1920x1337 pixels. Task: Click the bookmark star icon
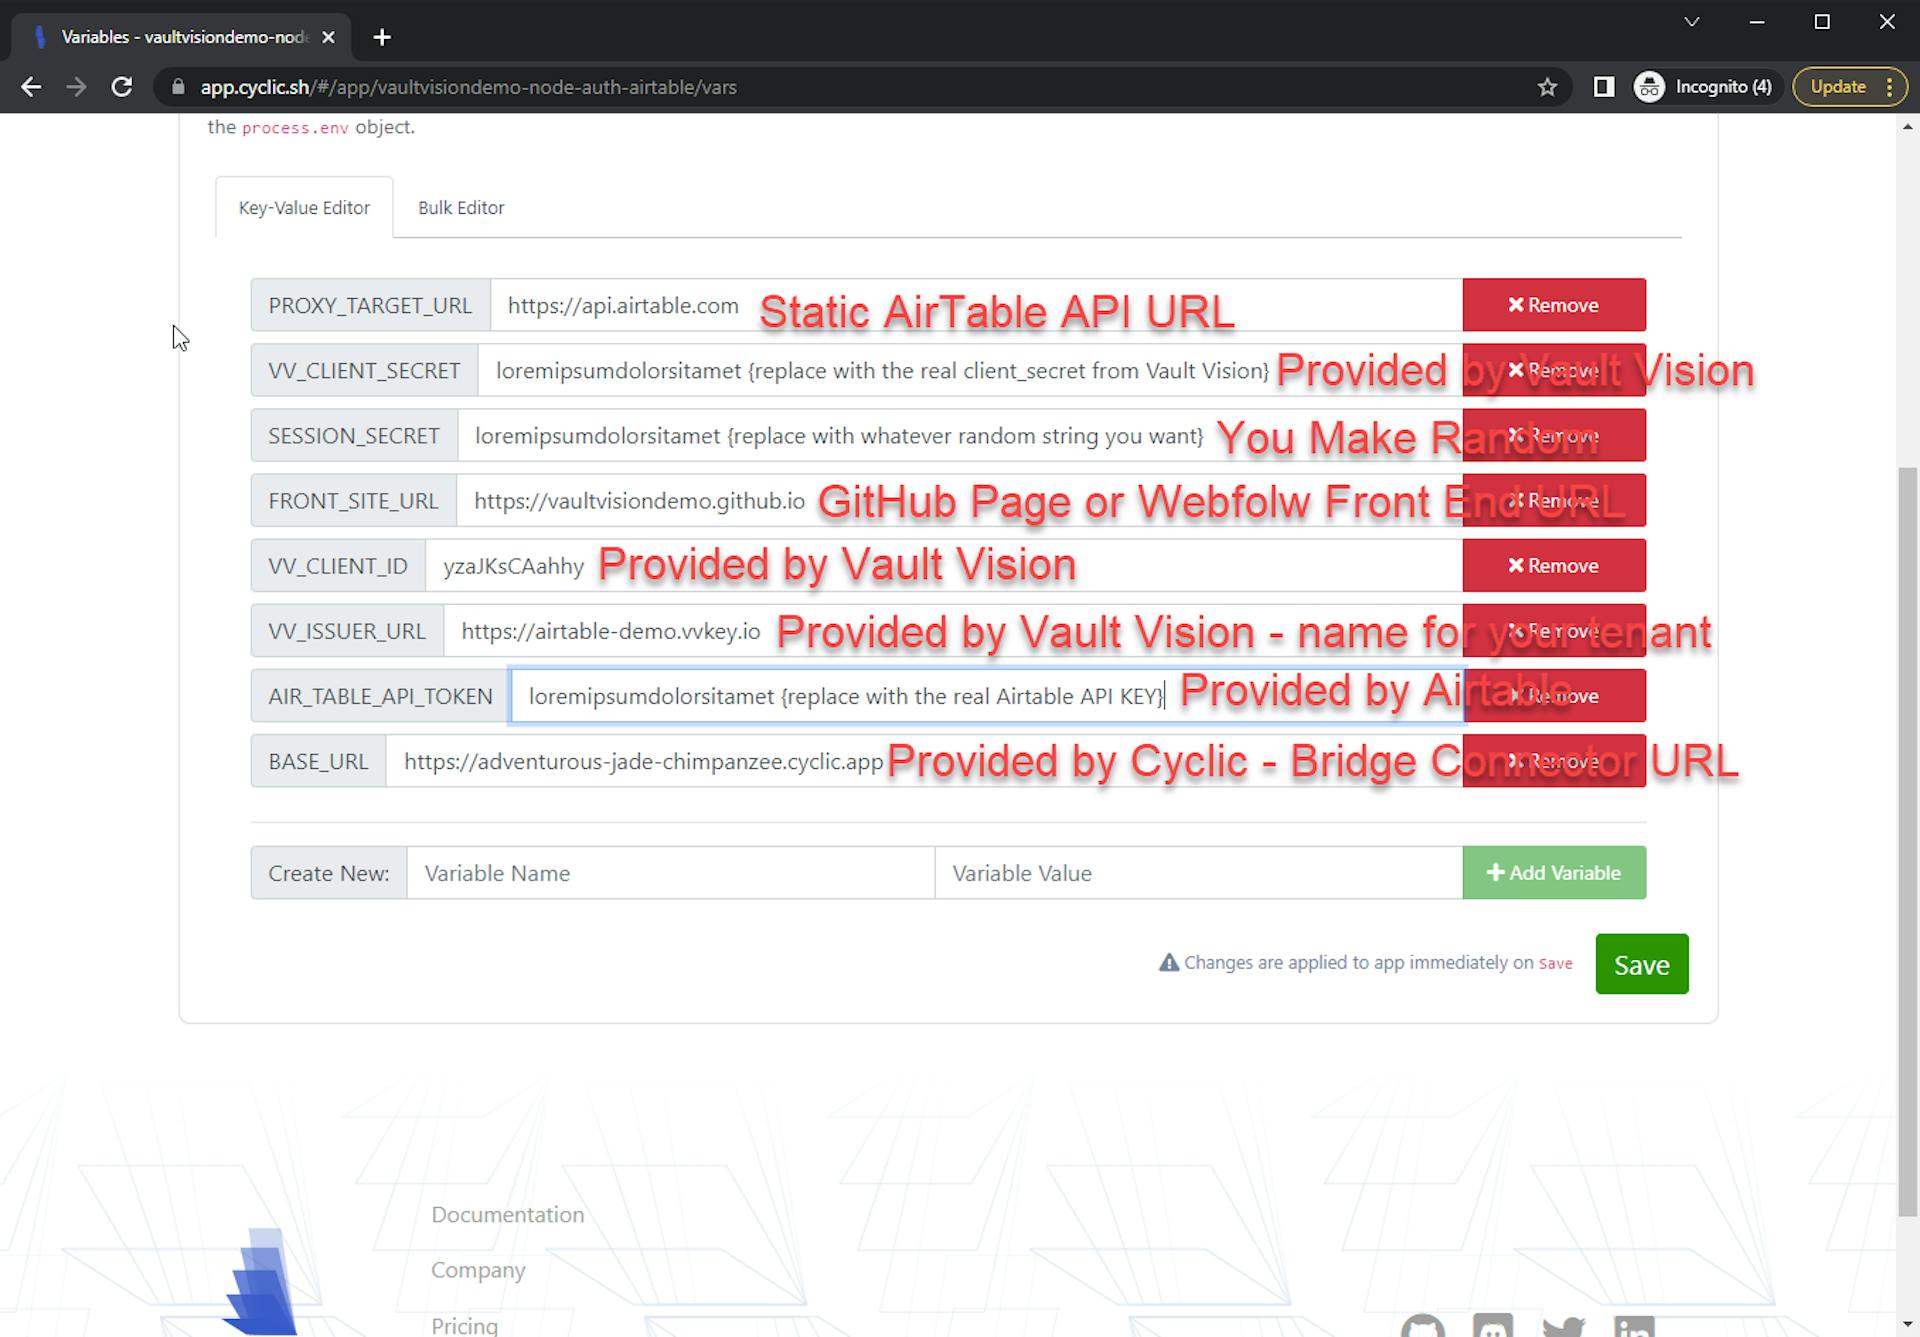click(1547, 87)
